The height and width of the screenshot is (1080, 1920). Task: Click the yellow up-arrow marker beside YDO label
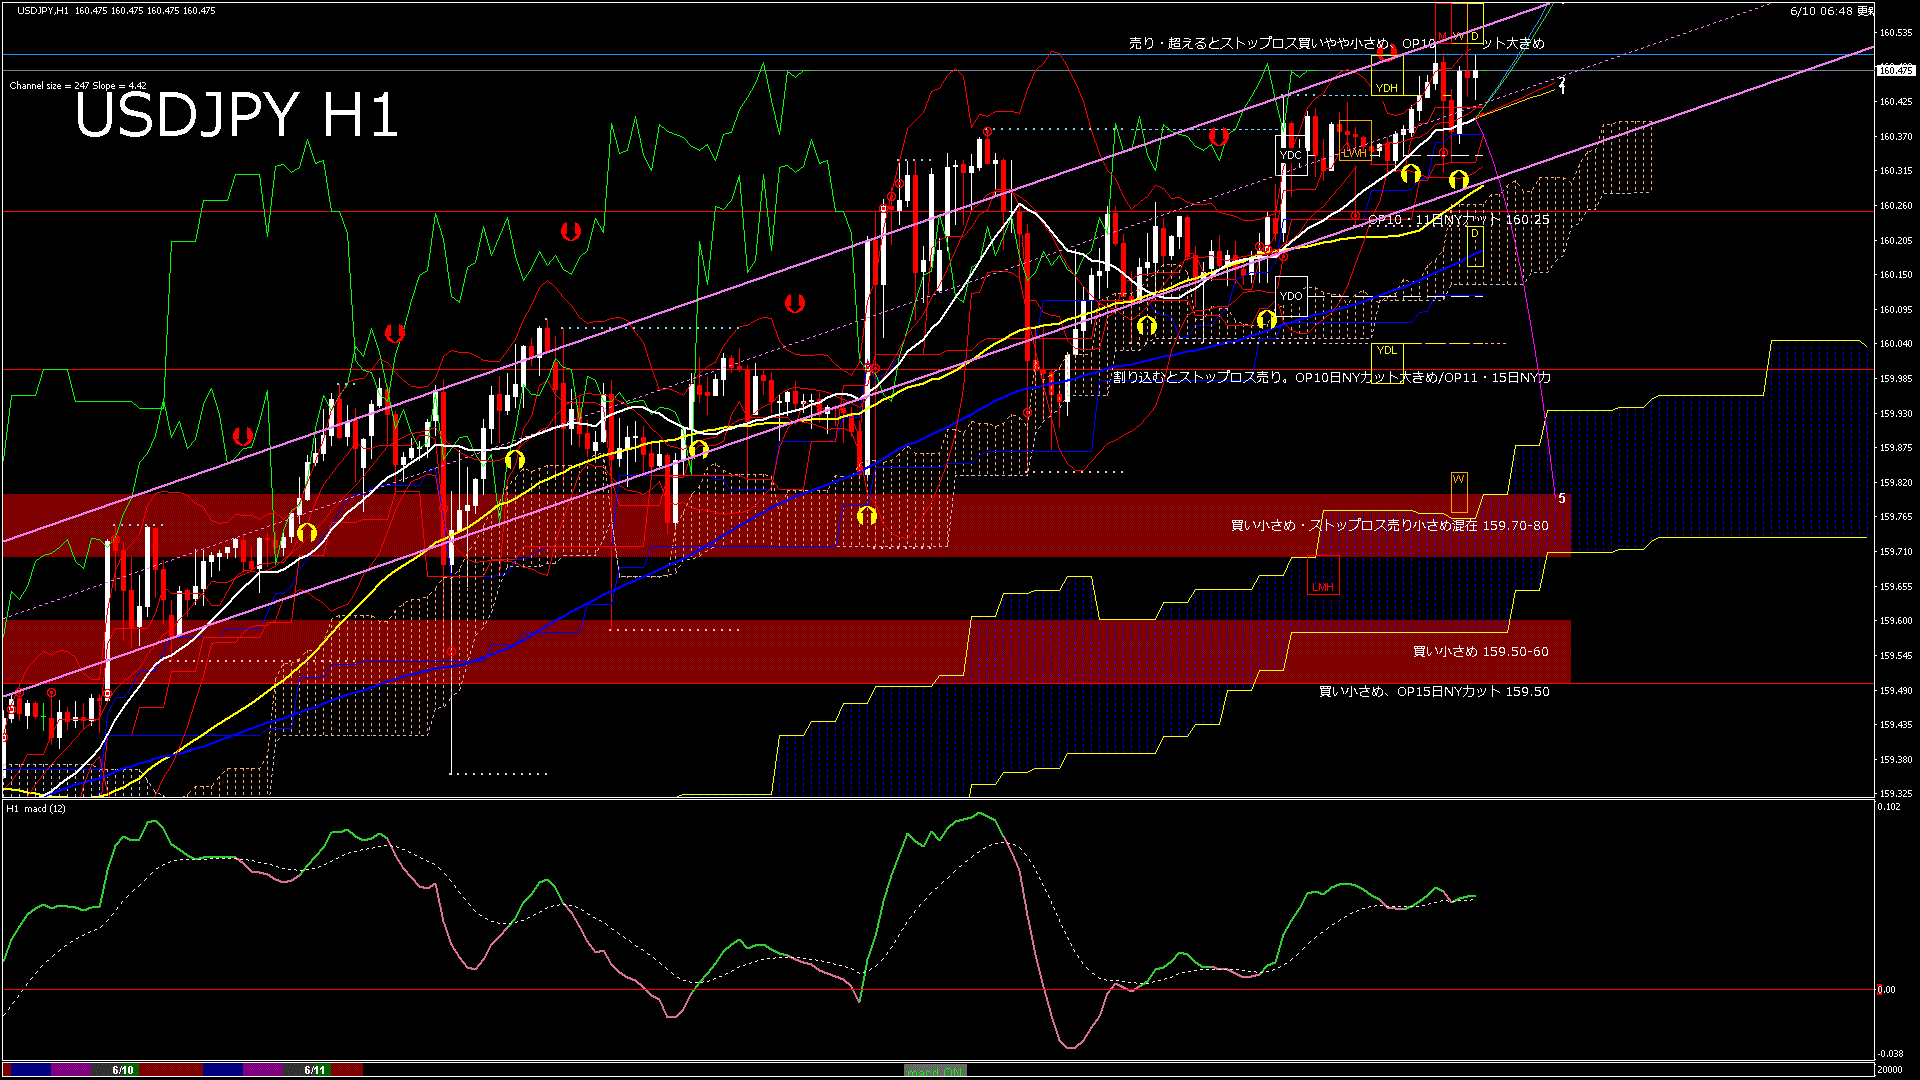(x=1266, y=319)
